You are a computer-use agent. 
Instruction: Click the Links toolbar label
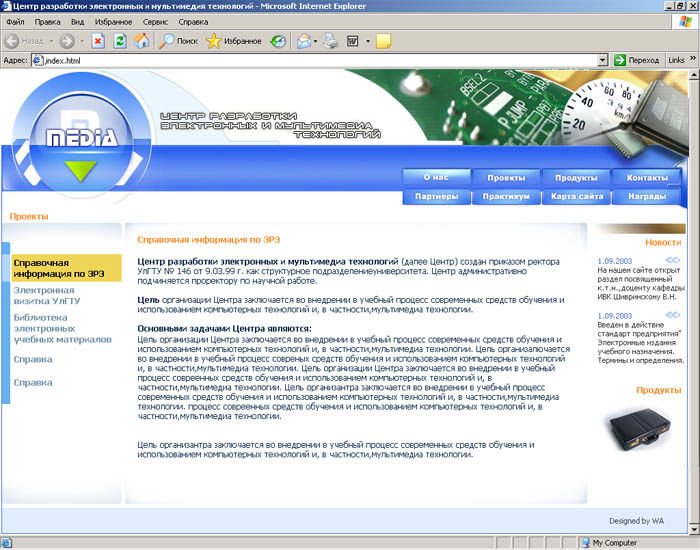click(x=676, y=60)
